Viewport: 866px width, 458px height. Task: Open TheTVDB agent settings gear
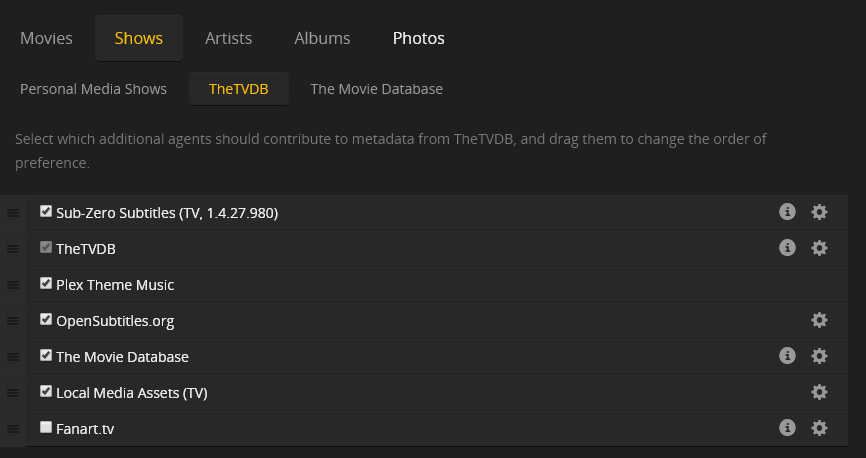coord(819,248)
